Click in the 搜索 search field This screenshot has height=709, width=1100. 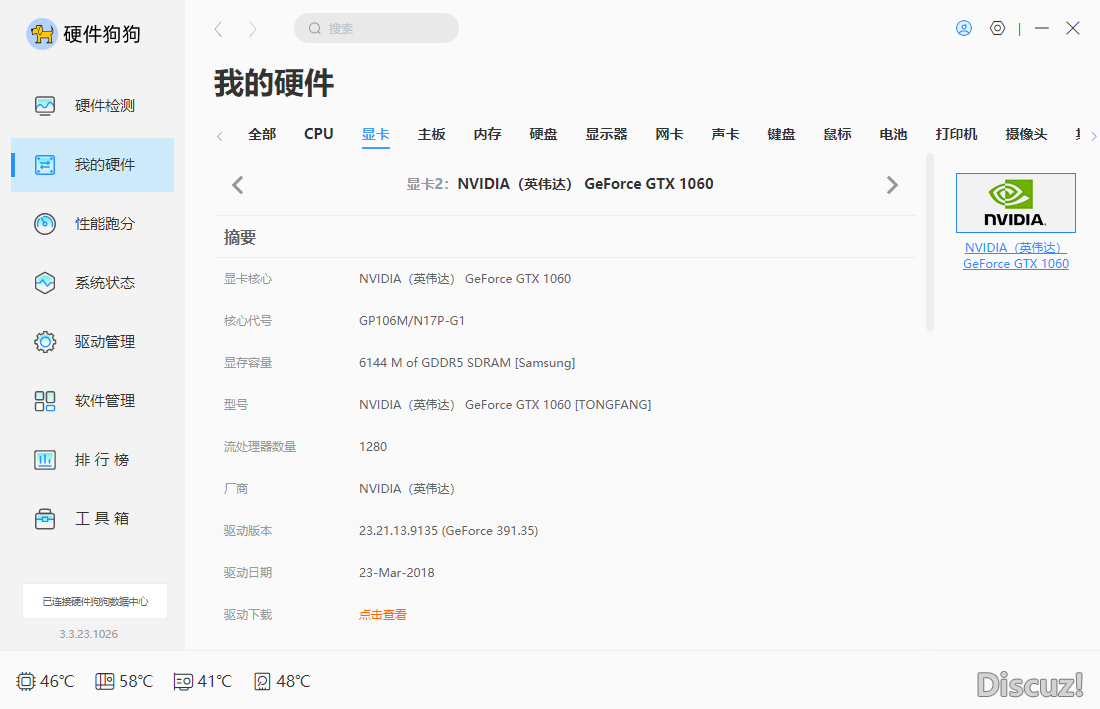pyautogui.click(x=377, y=28)
